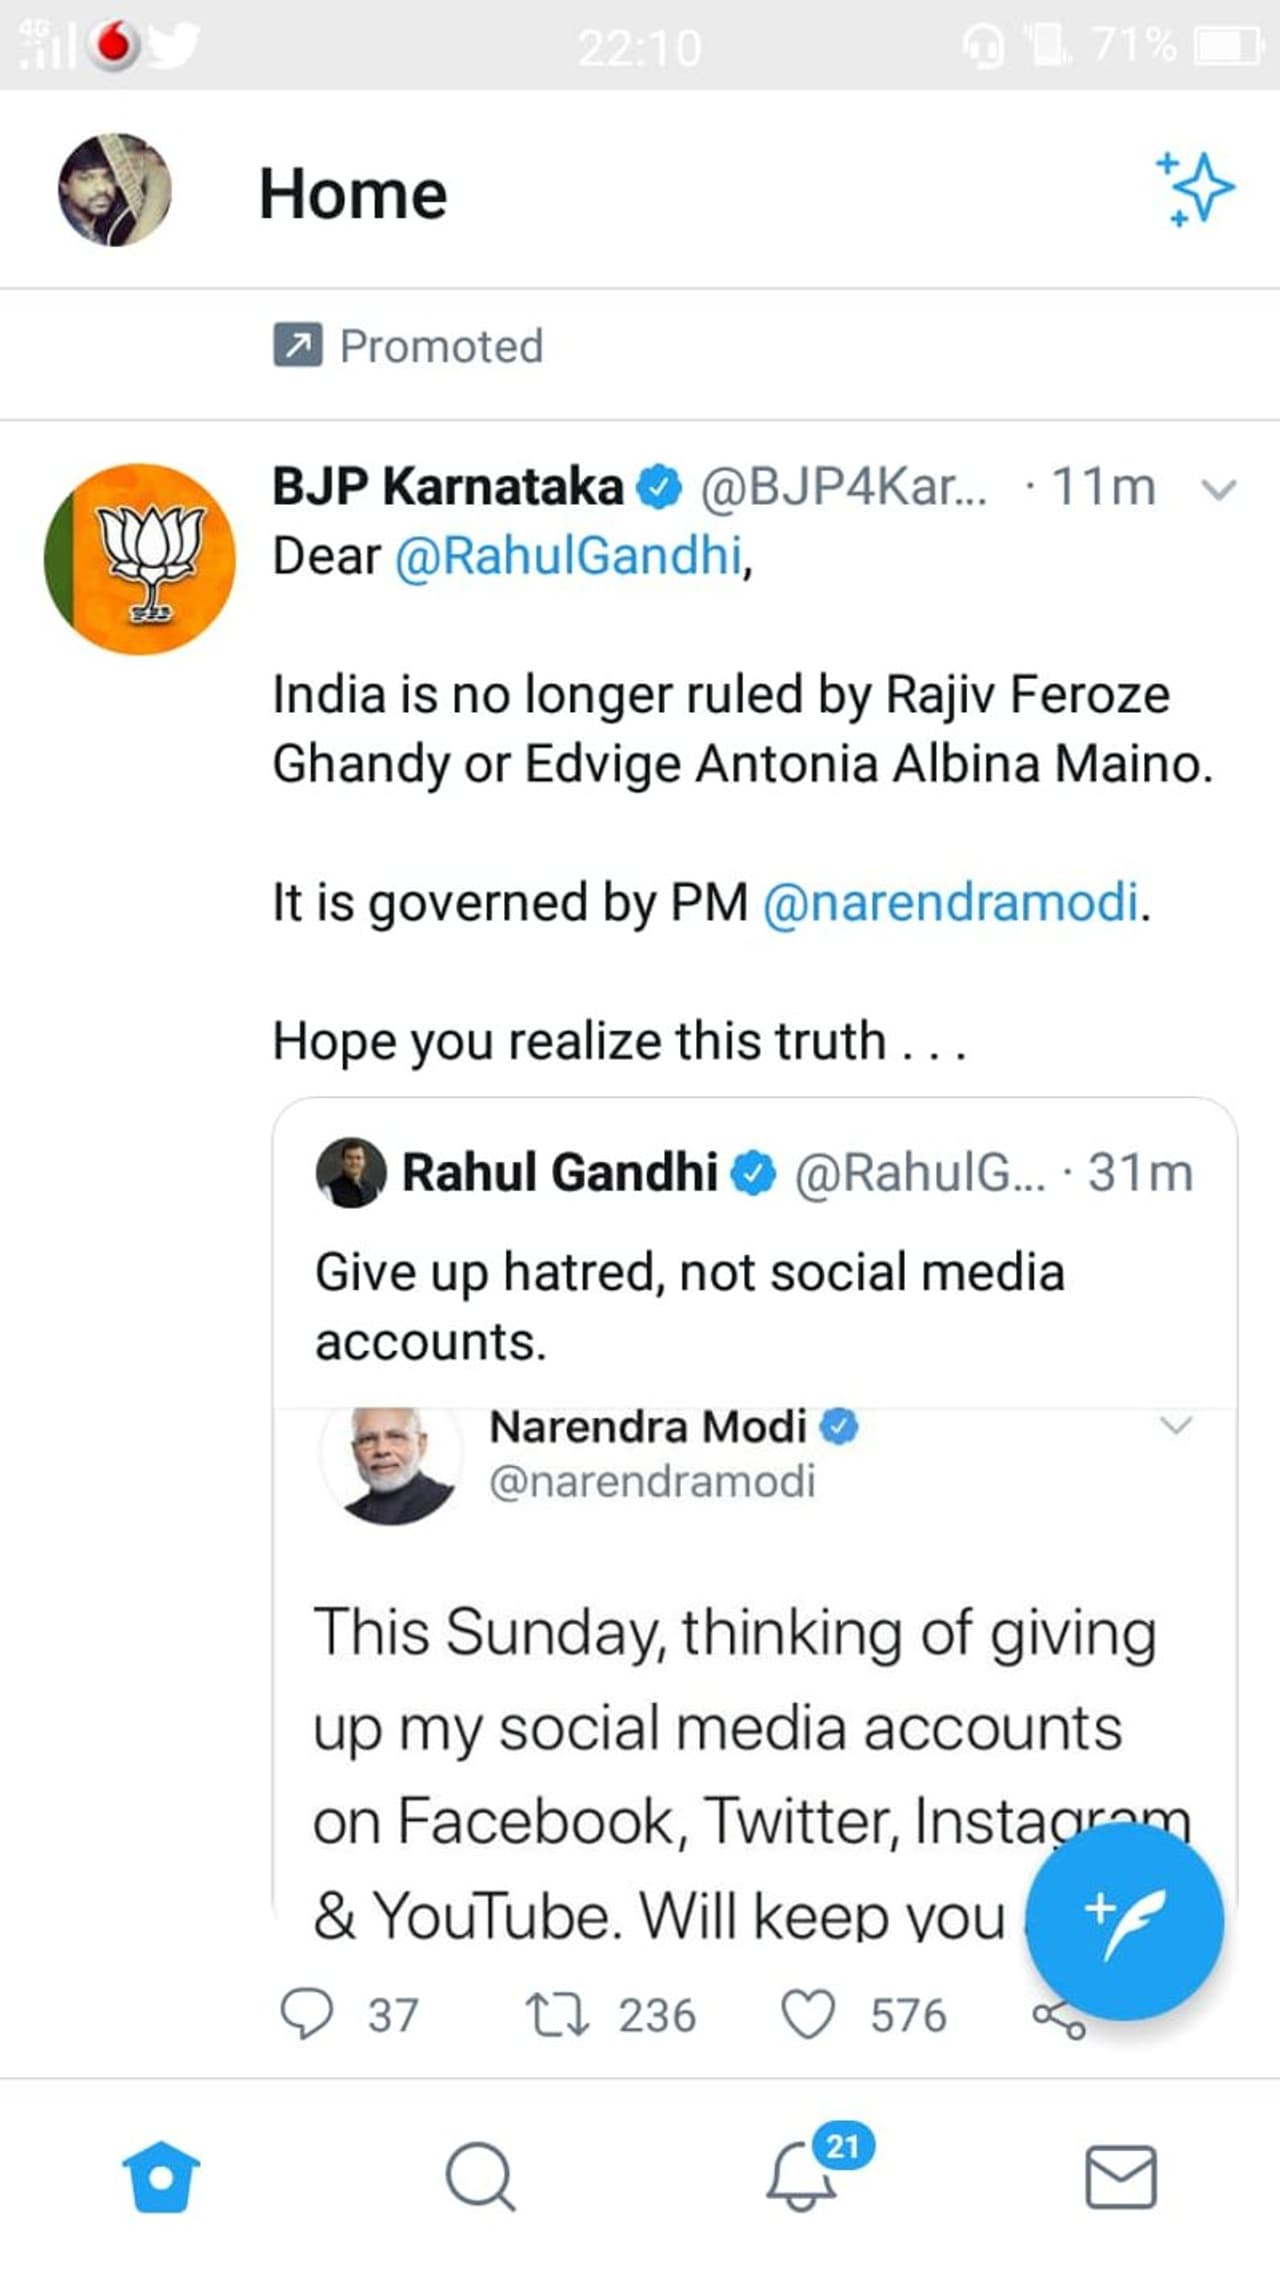Open the BJP Karnataka profile avatar

(140, 559)
